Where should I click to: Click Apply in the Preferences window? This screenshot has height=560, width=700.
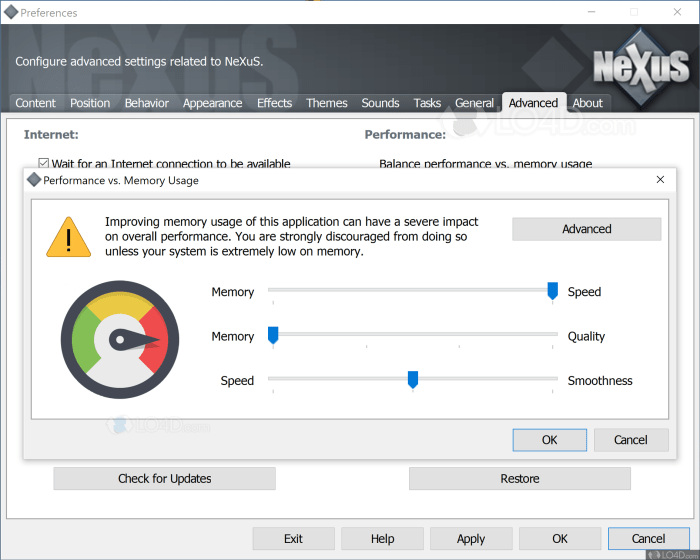click(471, 539)
